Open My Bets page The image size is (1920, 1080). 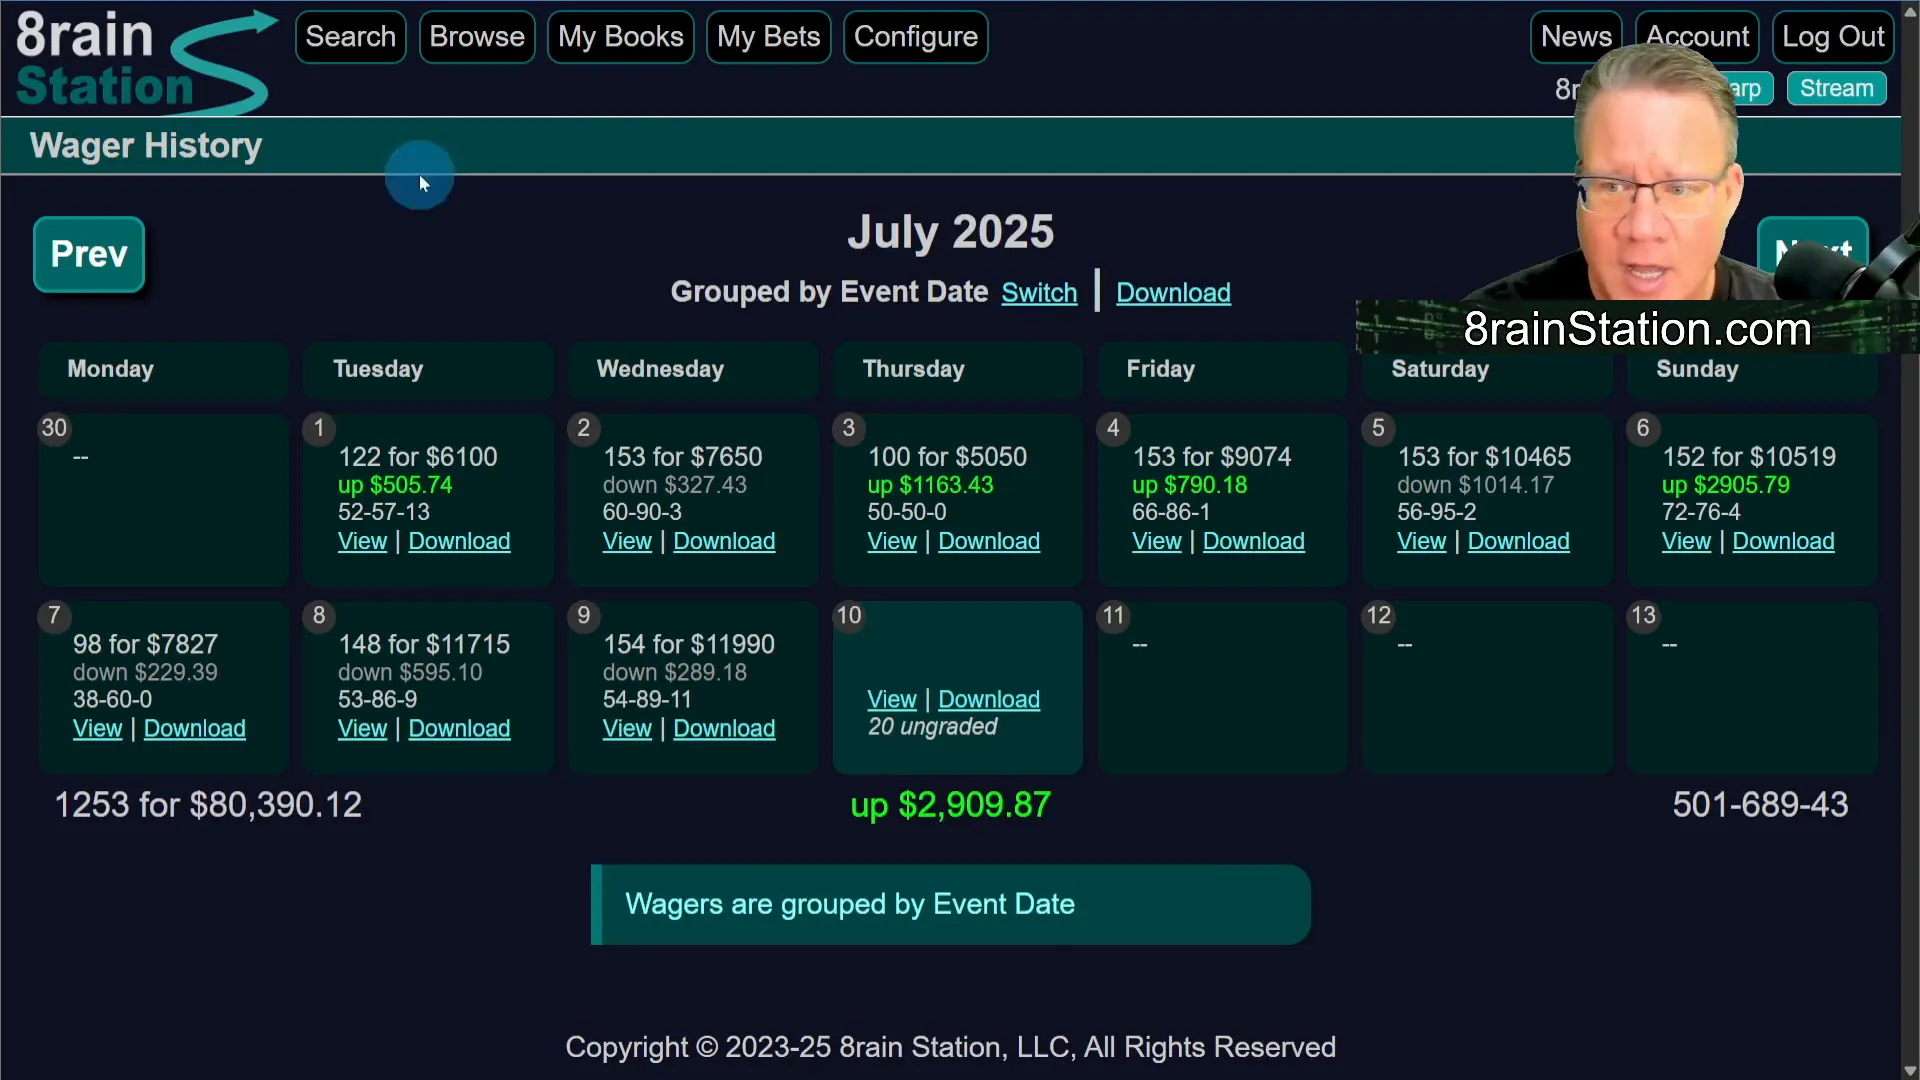pyautogui.click(x=768, y=37)
